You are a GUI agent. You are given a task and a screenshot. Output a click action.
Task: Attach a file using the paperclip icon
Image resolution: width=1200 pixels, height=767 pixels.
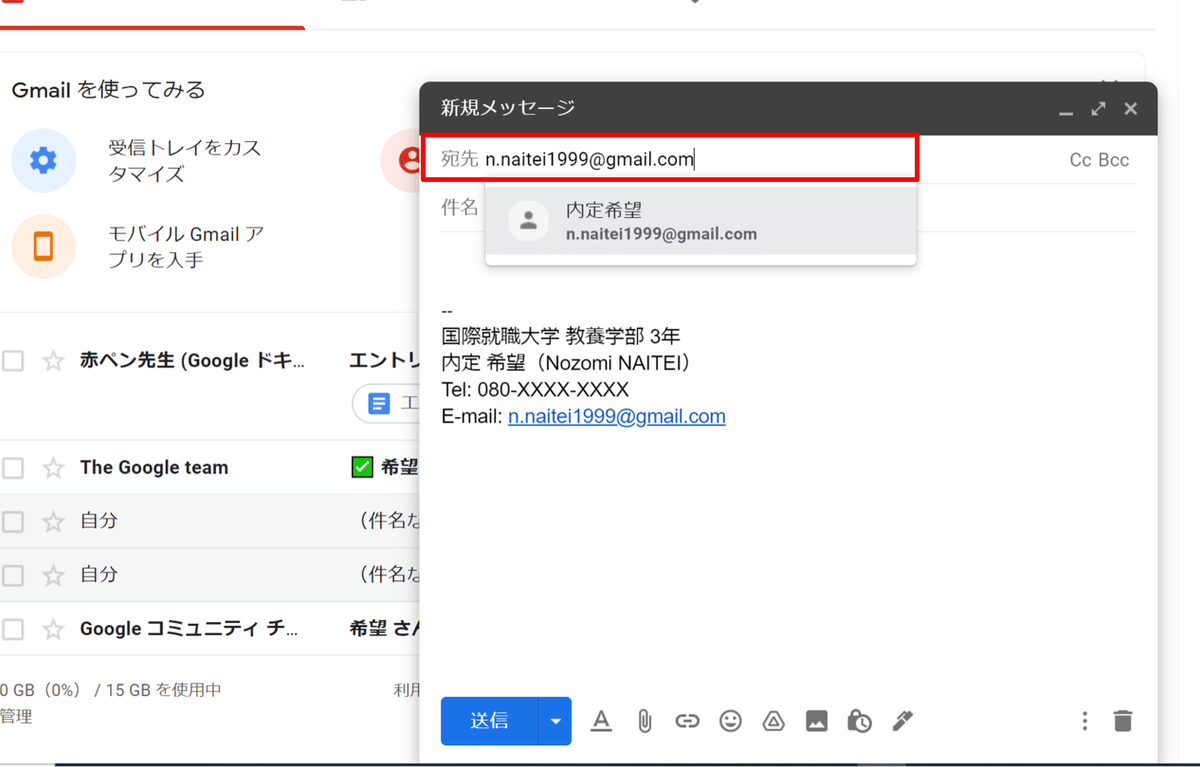[644, 721]
